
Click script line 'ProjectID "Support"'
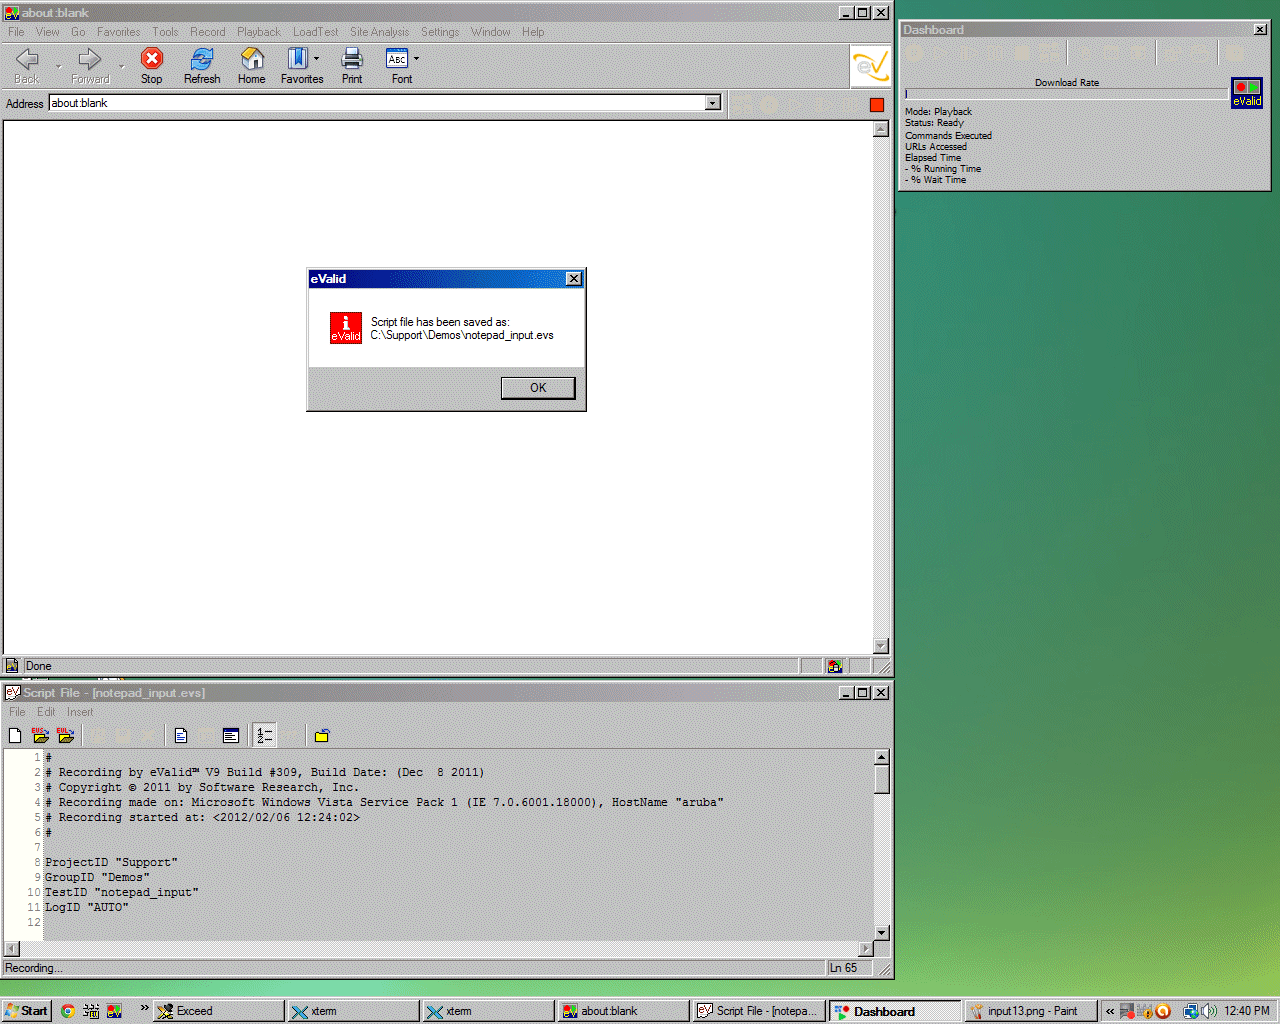point(111,862)
